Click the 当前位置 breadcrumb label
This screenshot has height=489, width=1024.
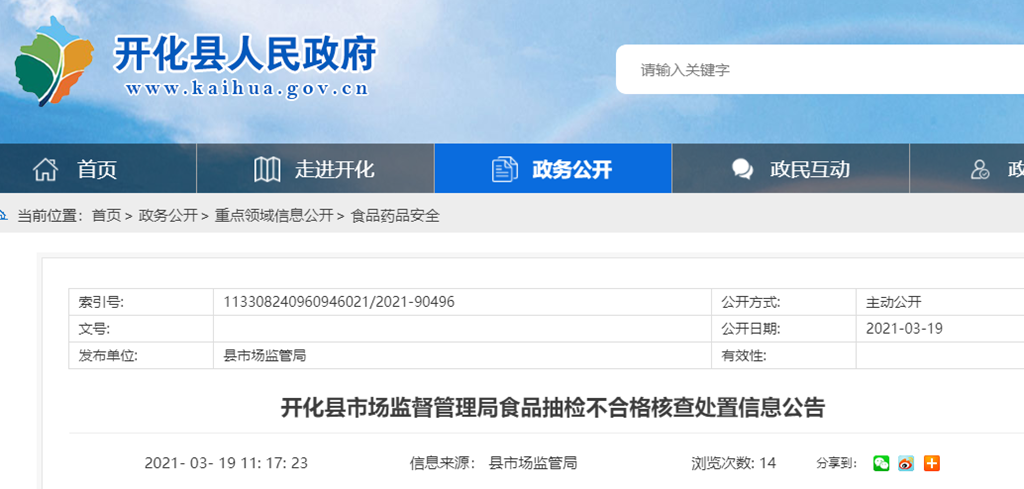[50, 216]
